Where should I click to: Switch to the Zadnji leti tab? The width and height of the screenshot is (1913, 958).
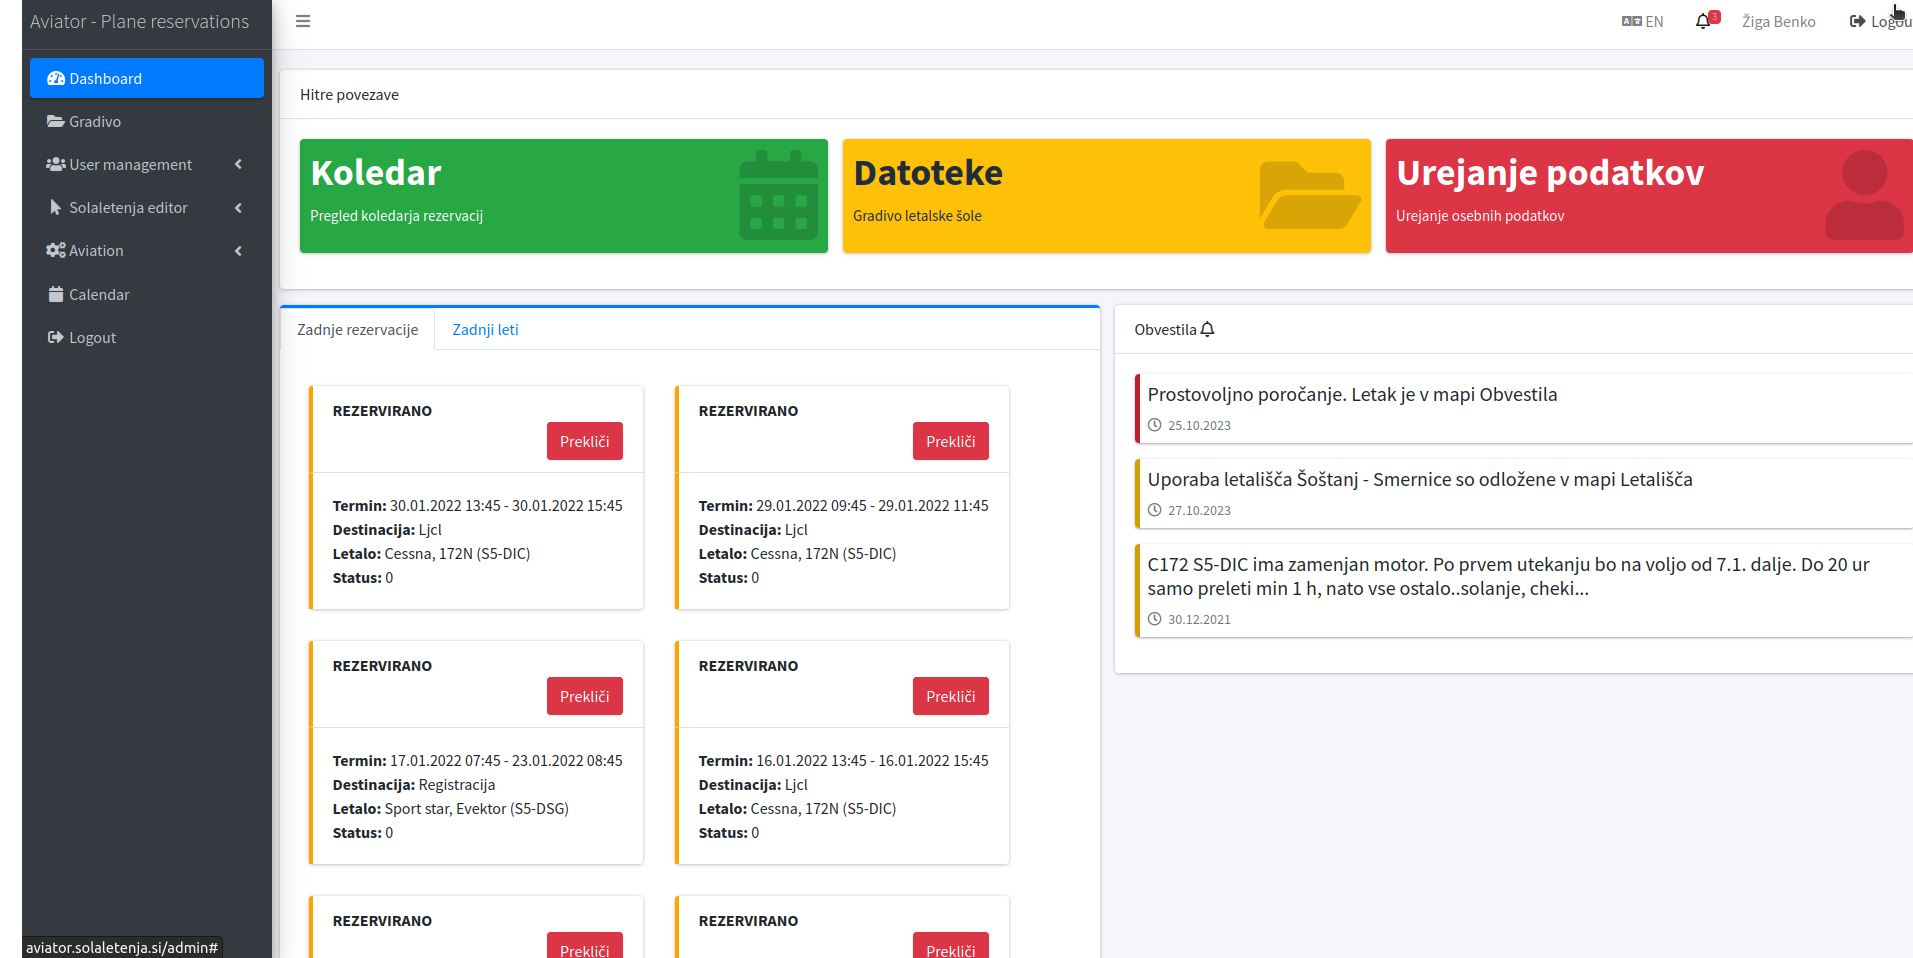(485, 330)
